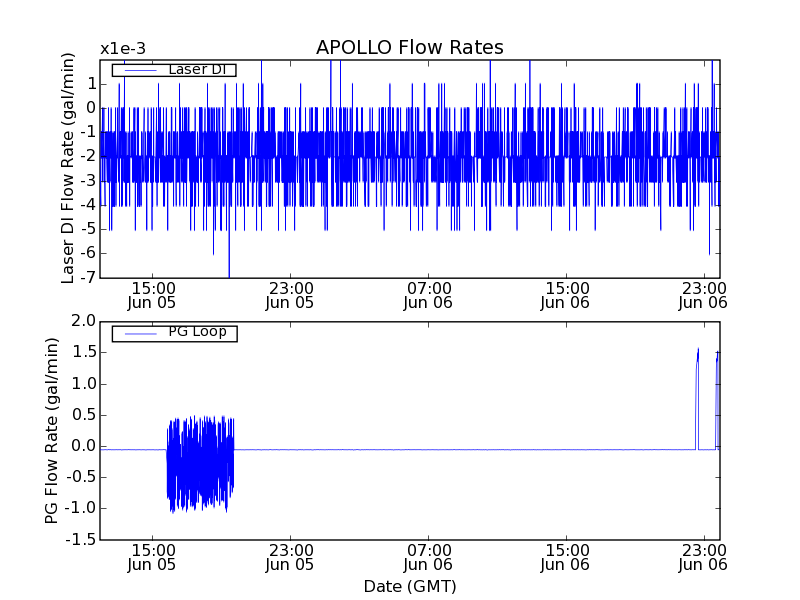Click '23:00 Jun 05' tick under Laser DI plot
This screenshot has height=600, width=800.
click(x=289, y=296)
